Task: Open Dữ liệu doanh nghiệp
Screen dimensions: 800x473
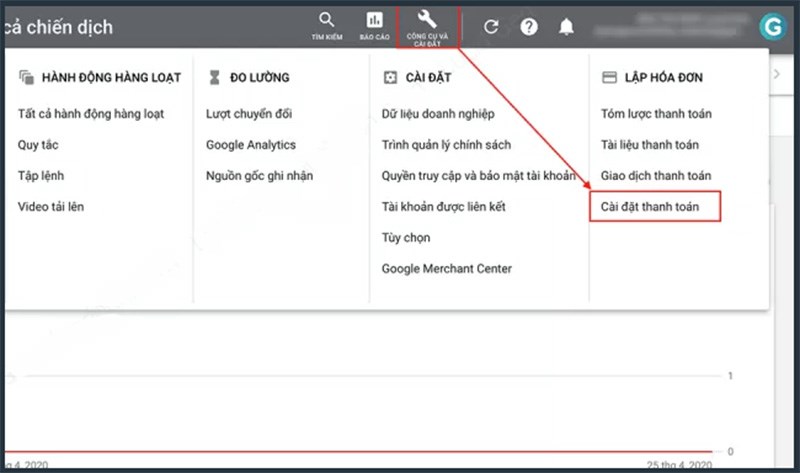Action: [438, 114]
